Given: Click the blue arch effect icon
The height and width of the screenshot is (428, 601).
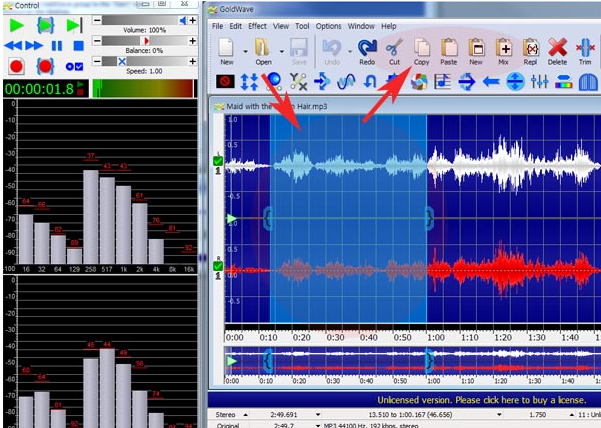Looking at the screenshot, I should [x=588, y=82].
